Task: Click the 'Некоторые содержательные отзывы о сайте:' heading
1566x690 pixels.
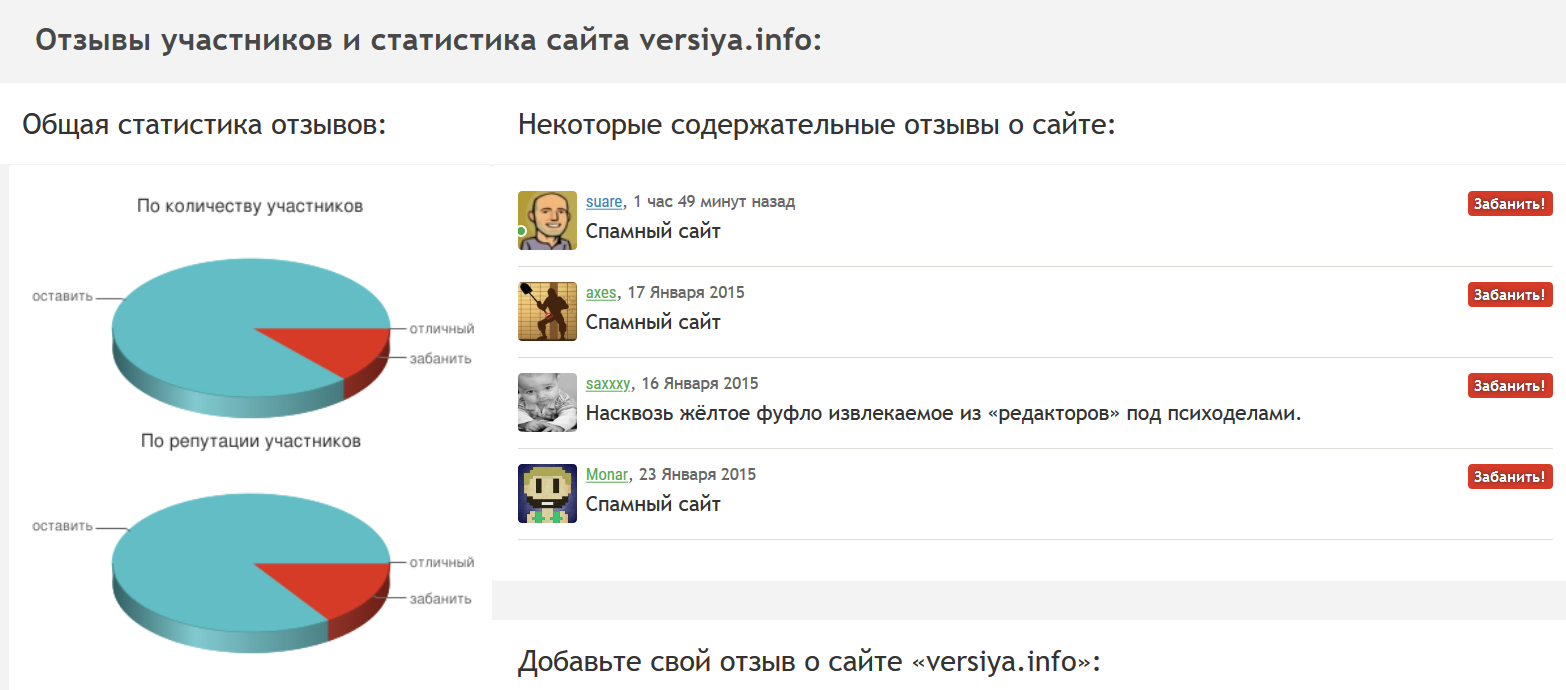Action: pos(816,125)
